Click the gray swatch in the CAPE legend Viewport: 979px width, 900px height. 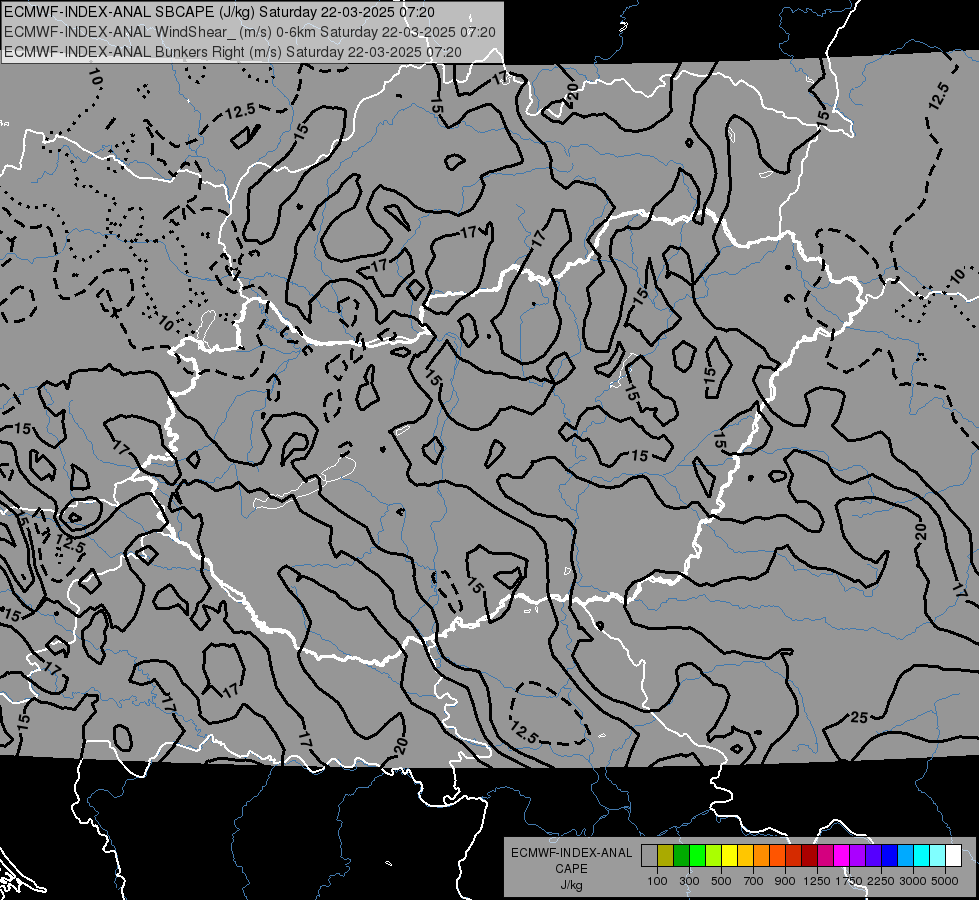tap(649, 856)
